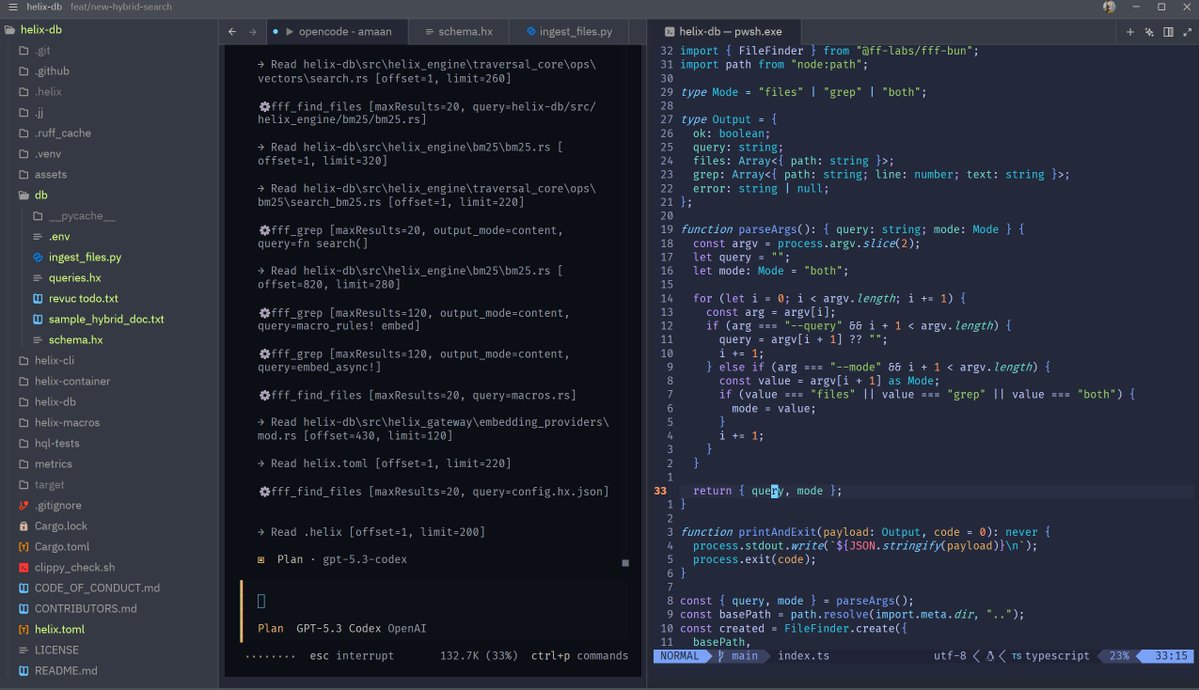Click the TS language icon in statusline
The height and width of the screenshot is (690, 1199).
1016,656
